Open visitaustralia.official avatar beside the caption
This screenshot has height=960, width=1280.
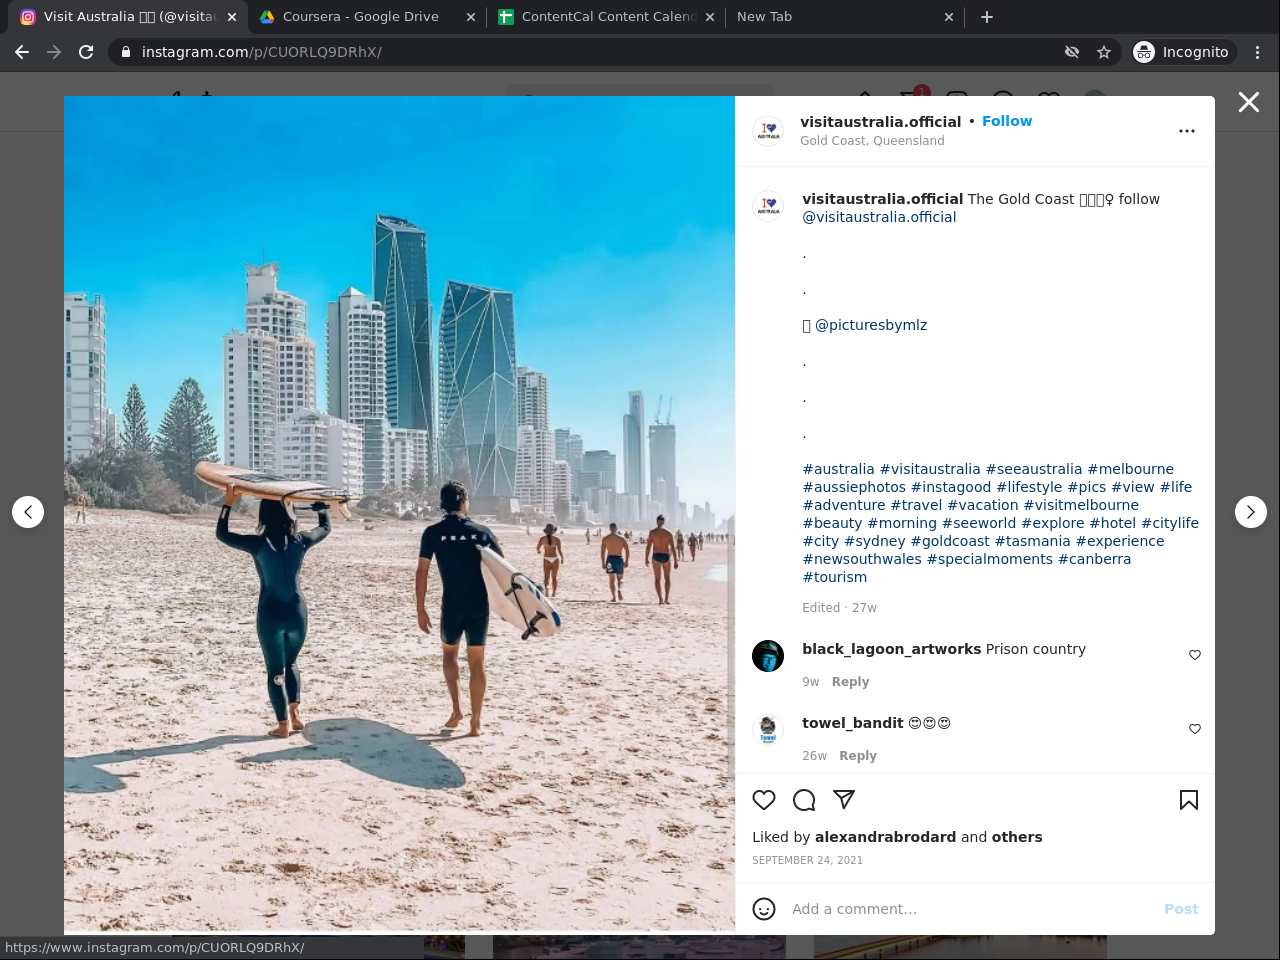click(768, 206)
